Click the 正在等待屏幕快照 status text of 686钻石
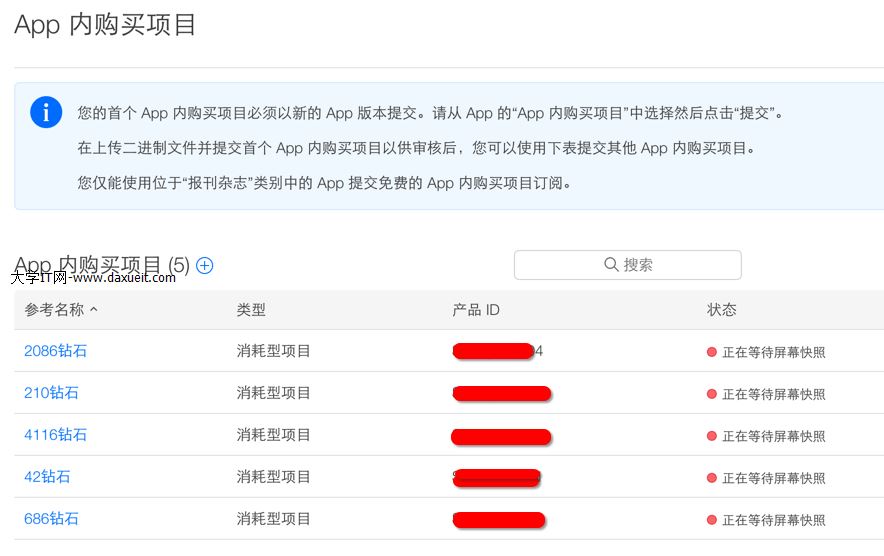The image size is (884, 556). click(x=774, y=520)
